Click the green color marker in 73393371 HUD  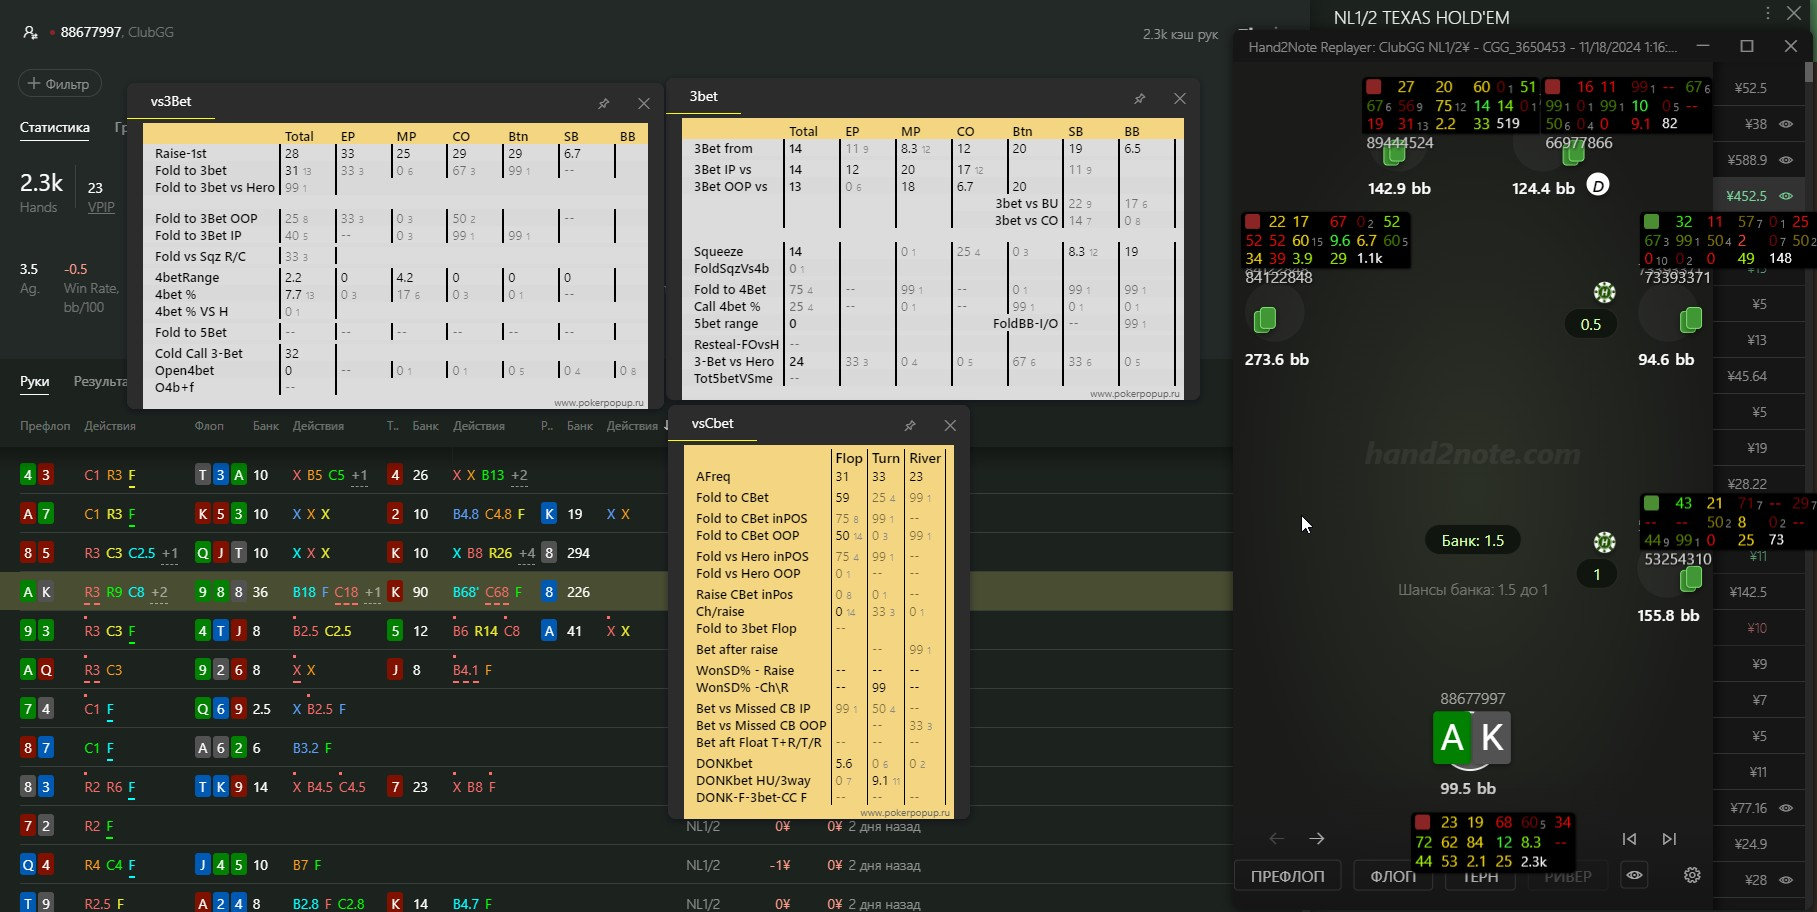click(x=1651, y=222)
